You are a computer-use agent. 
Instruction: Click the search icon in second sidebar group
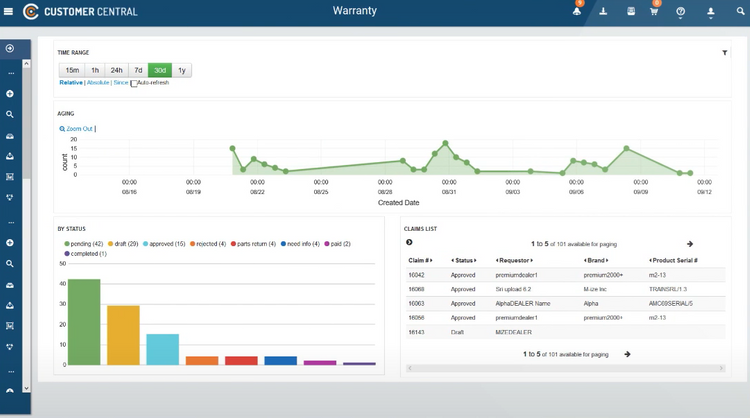pyautogui.click(x=10, y=264)
